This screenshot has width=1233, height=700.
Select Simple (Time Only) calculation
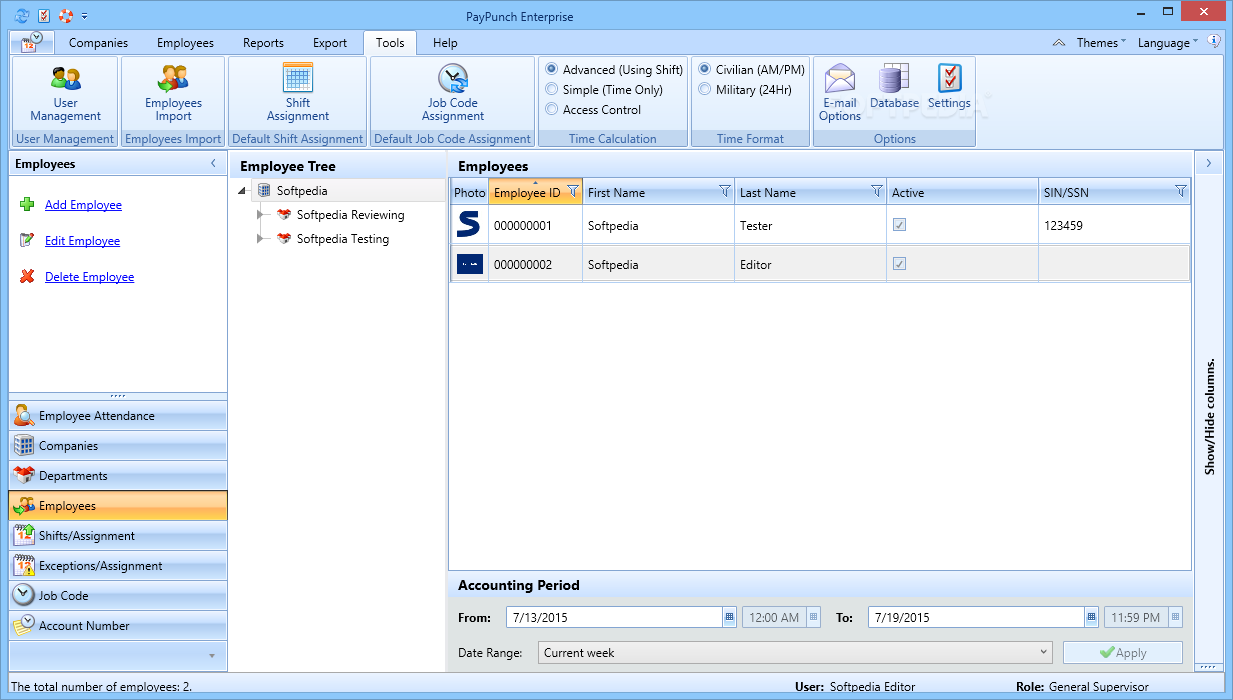pyautogui.click(x=604, y=90)
